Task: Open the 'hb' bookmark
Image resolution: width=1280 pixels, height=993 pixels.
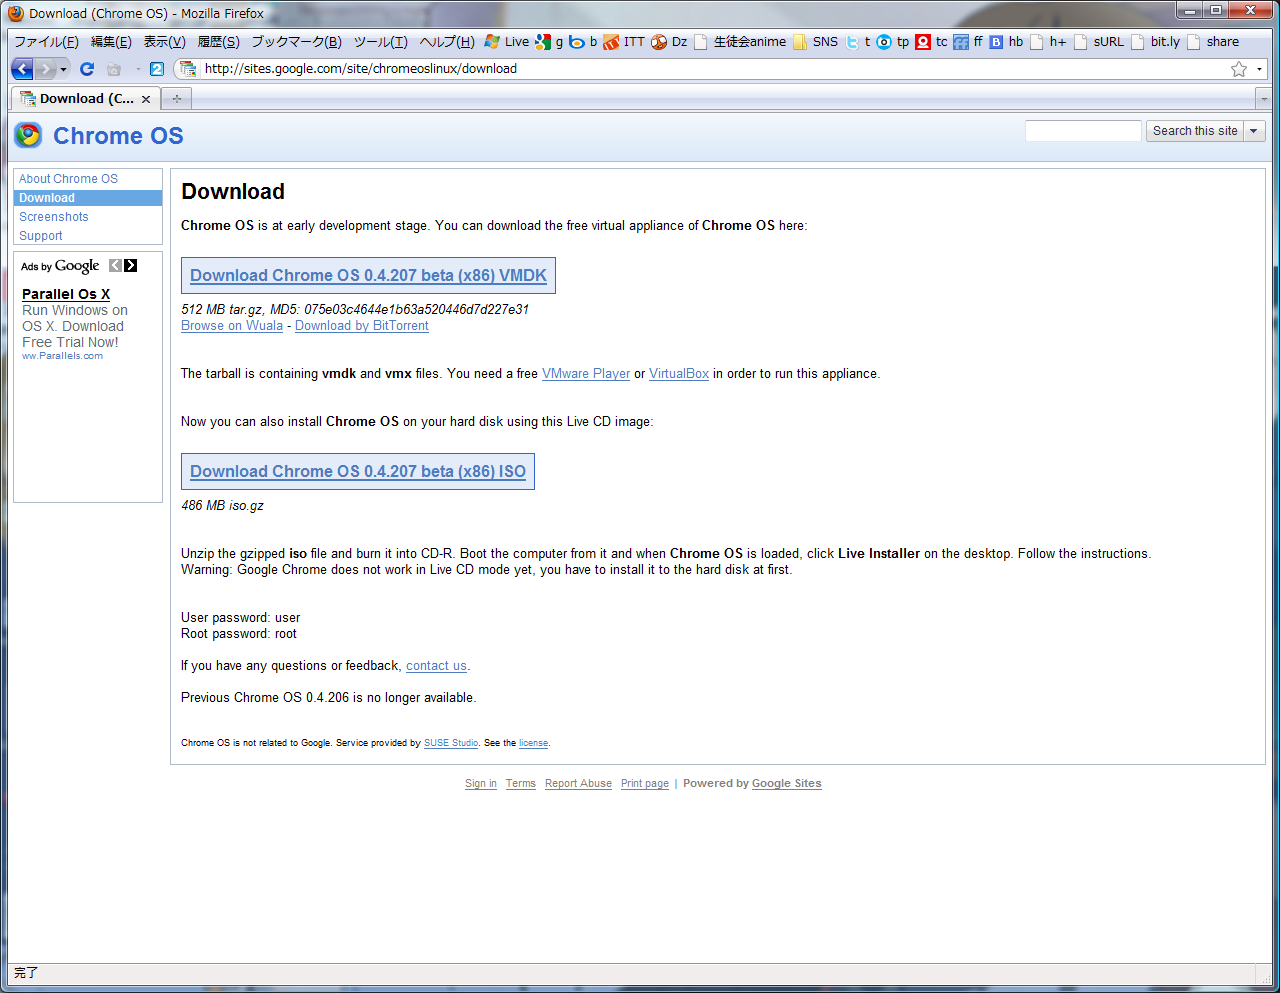Action: [1007, 42]
